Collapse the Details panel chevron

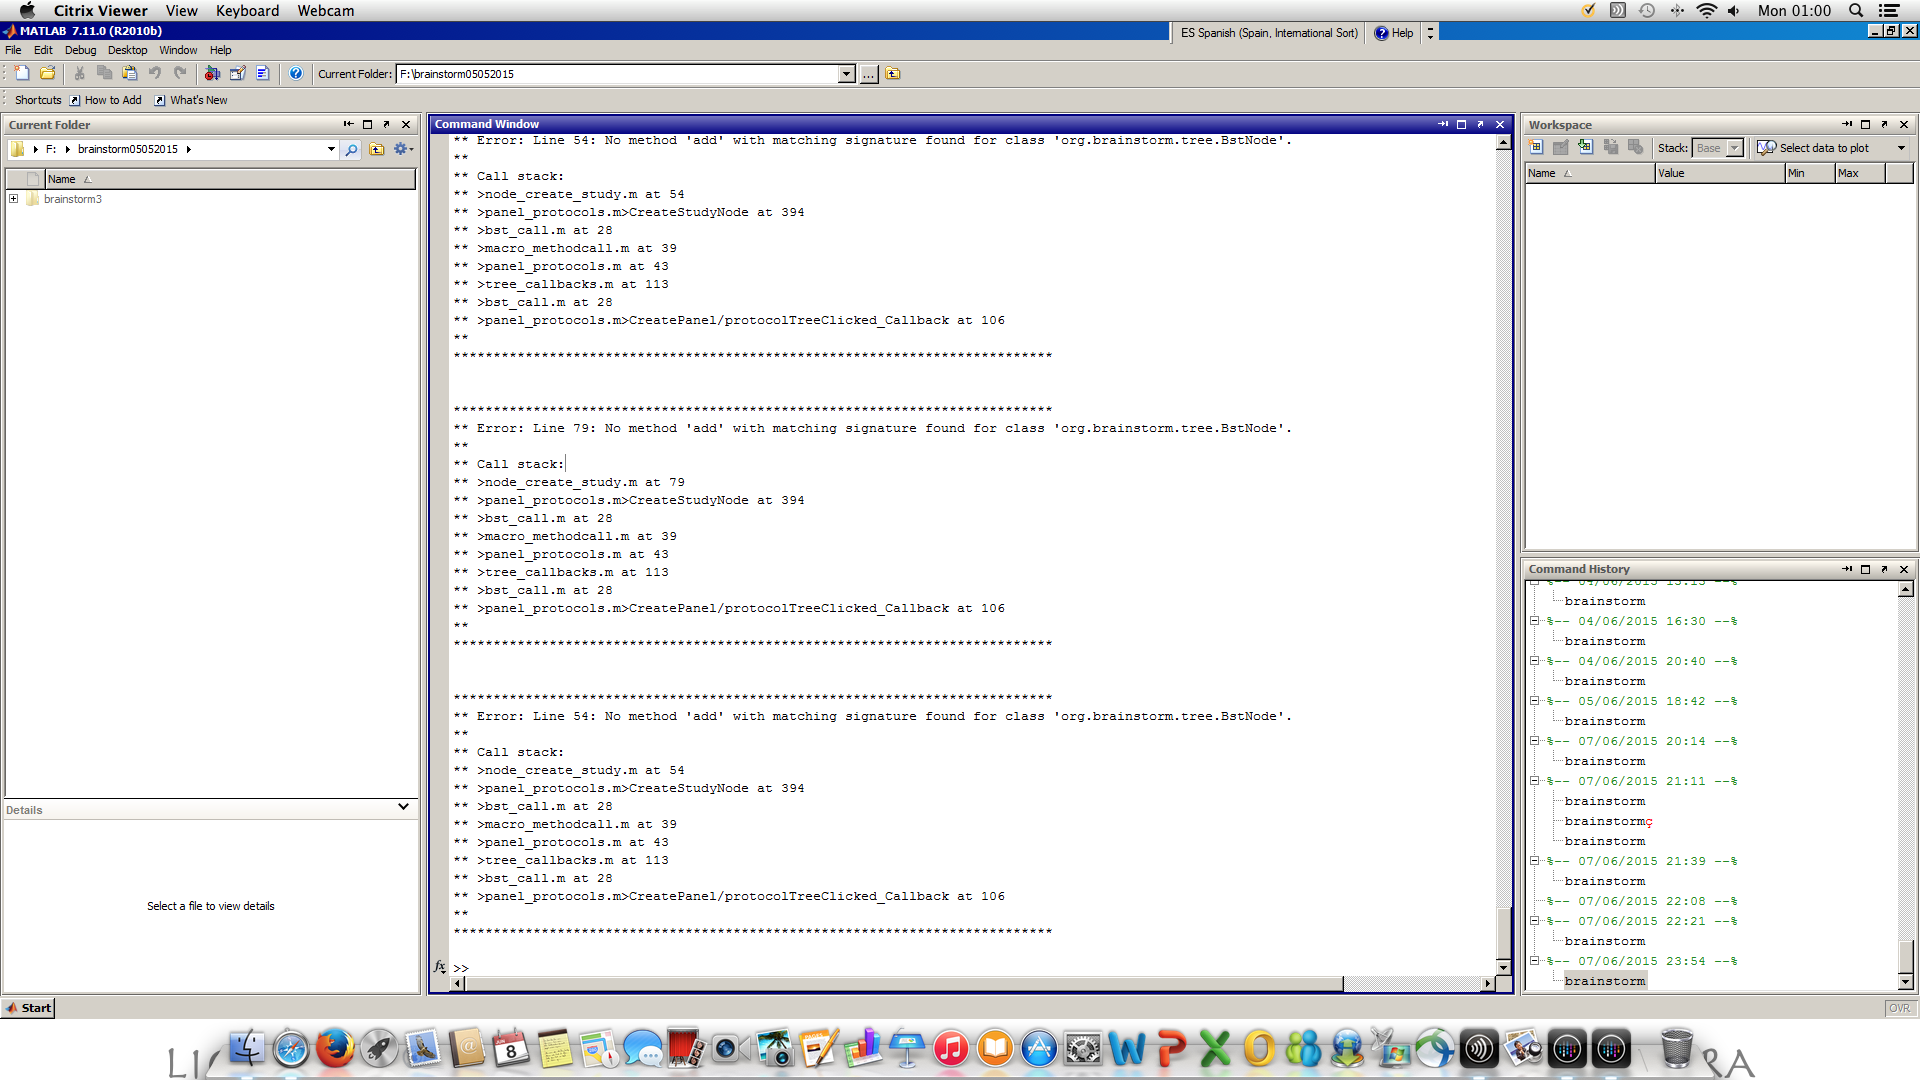403,807
